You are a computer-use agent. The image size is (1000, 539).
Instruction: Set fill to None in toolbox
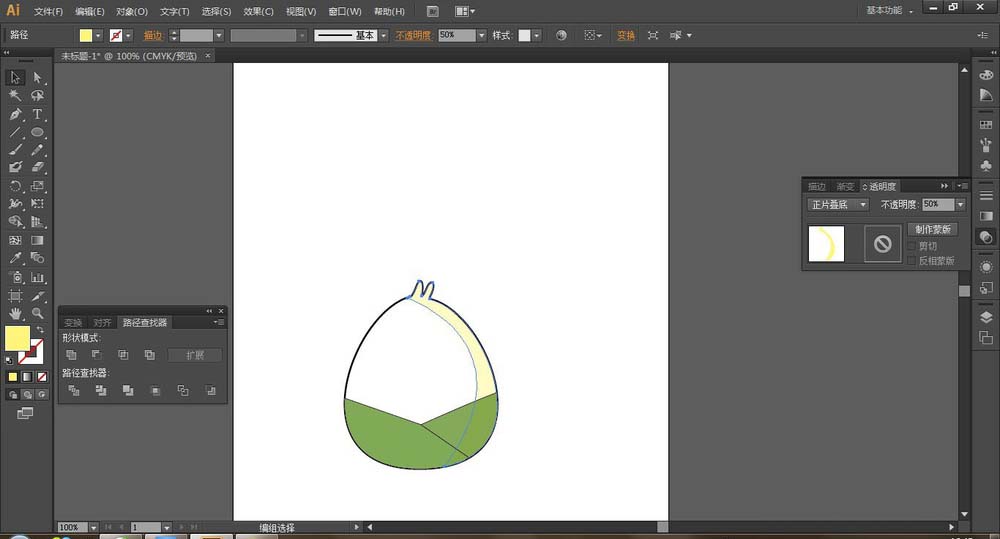click(x=41, y=377)
